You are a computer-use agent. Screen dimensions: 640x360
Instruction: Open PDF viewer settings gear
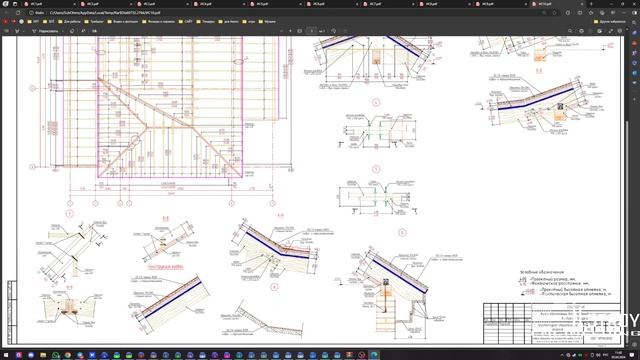pyautogui.click(x=620, y=31)
